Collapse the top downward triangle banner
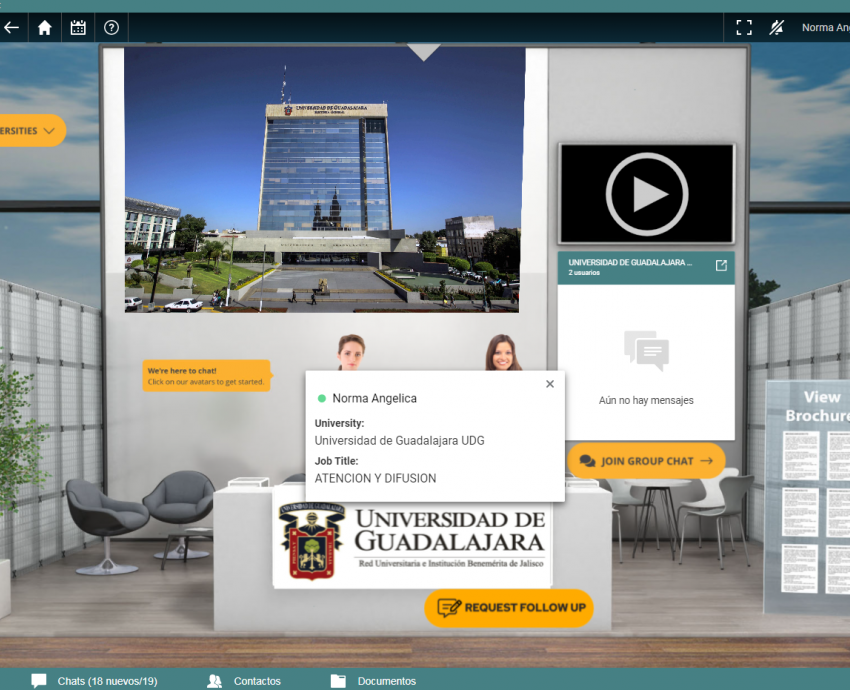Viewport: 850px width, 690px height. click(423, 52)
